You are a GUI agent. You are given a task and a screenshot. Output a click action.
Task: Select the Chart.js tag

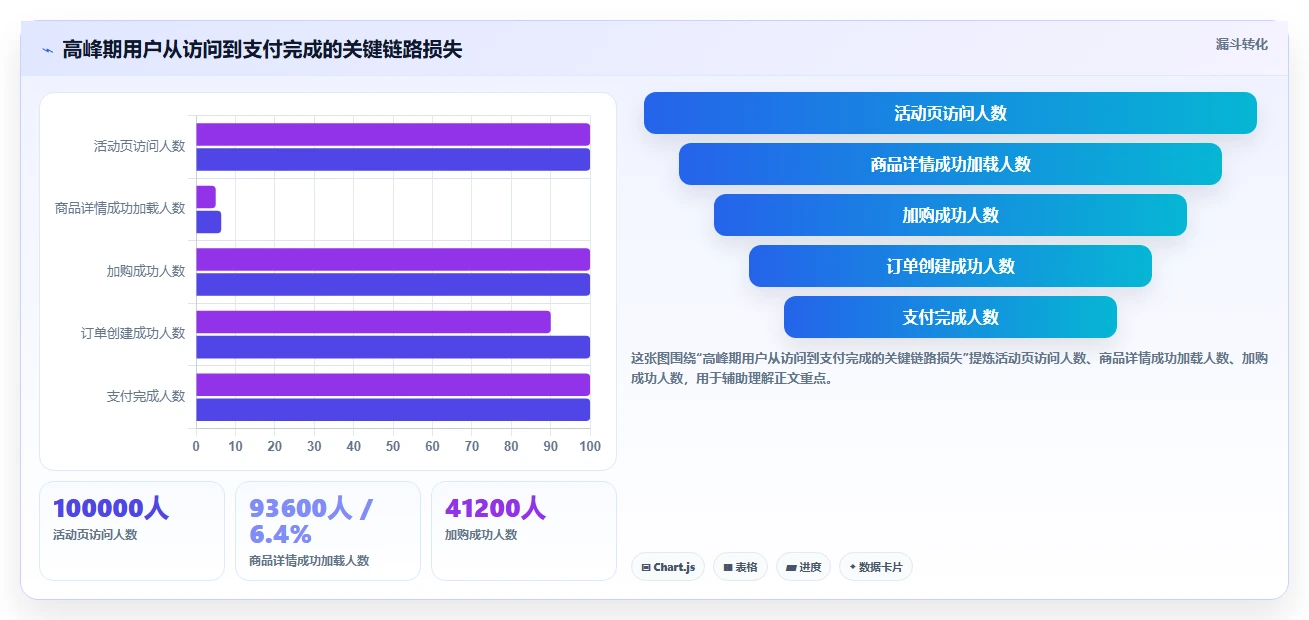[668, 567]
